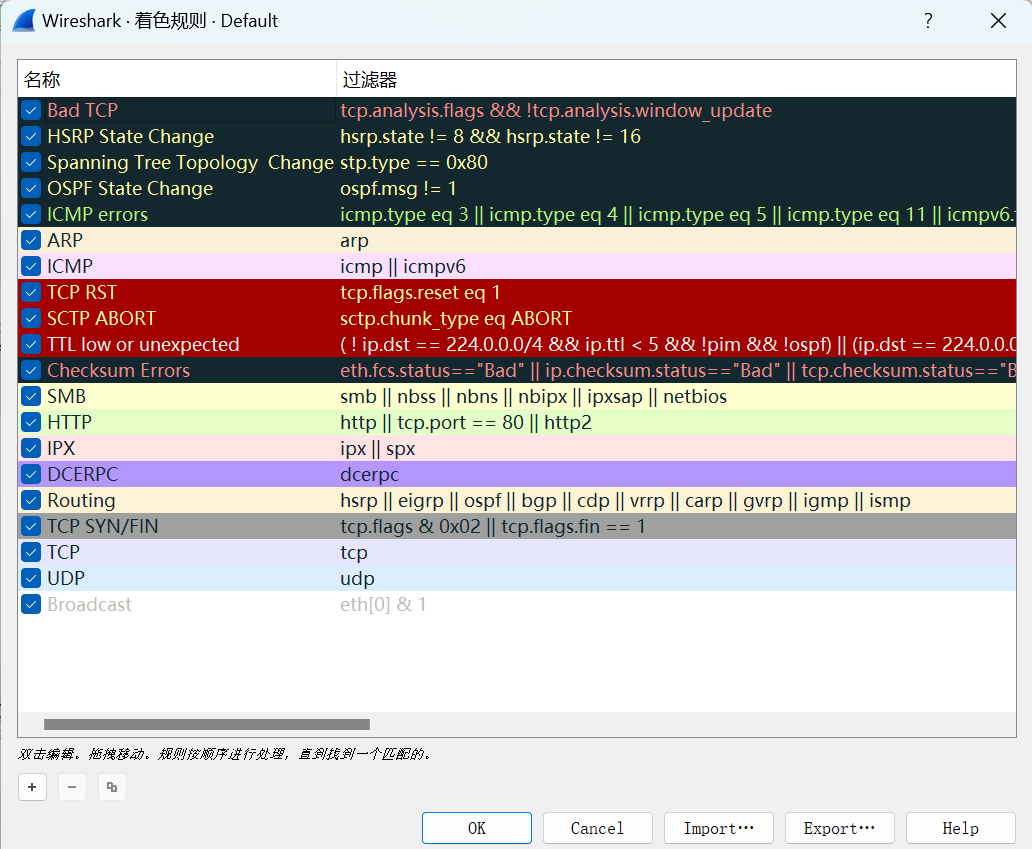Uncheck the IPX rule checkbox
Viewport: 1032px width, 849px height.
[31, 448]
